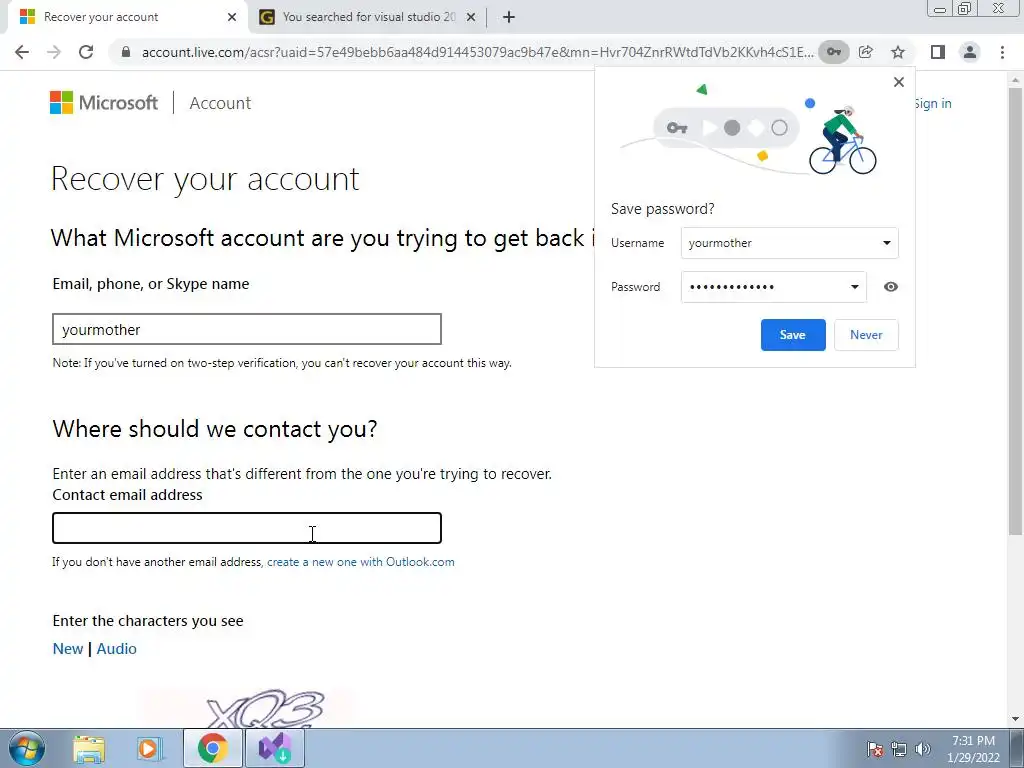Switch to You searched for visual studio tab

[x=368, y=17]
